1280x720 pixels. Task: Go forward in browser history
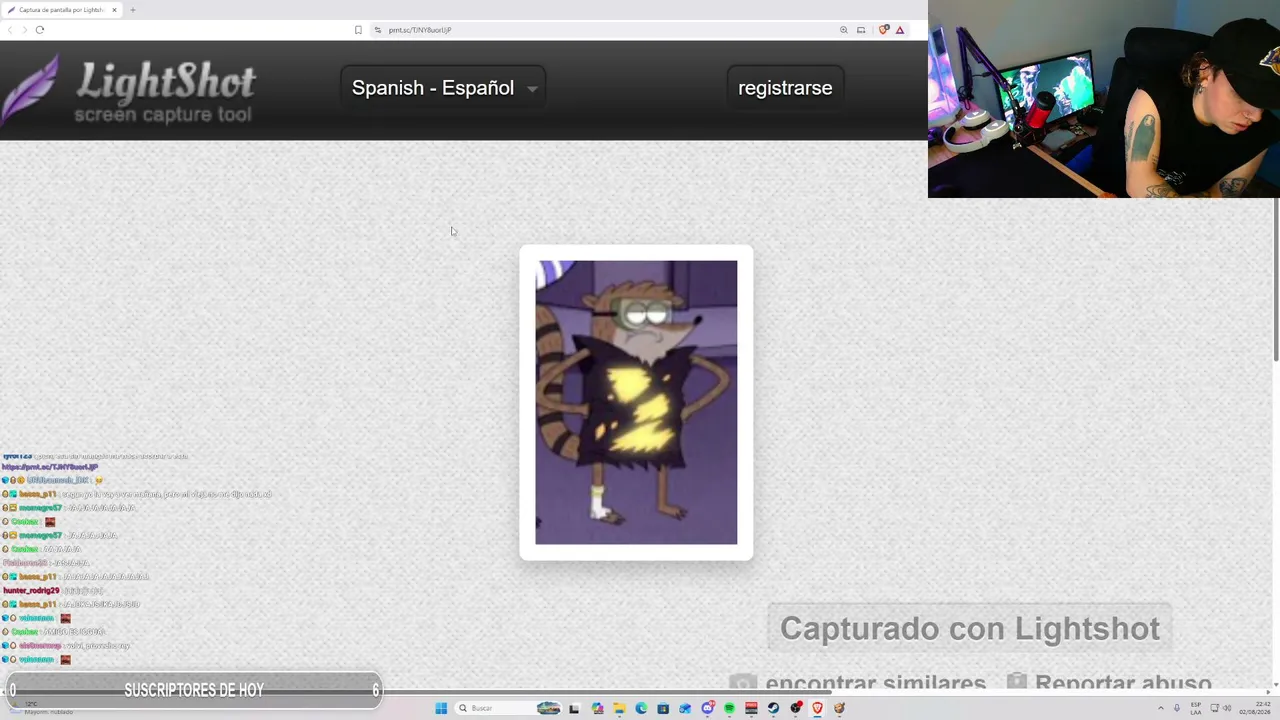click(x=24, y=30)
